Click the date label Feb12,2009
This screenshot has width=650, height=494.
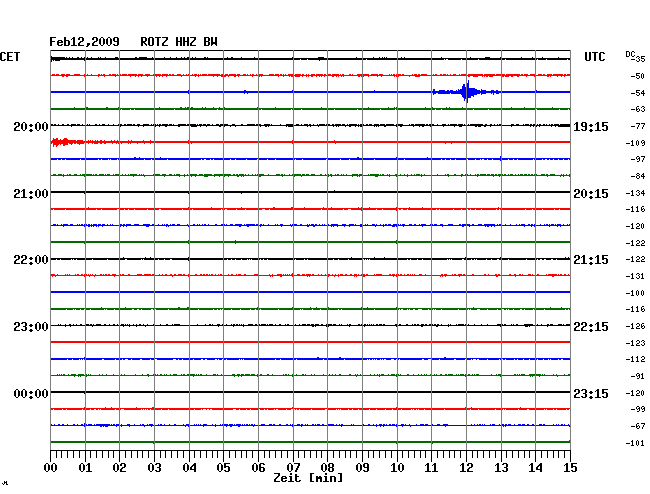pyautogui.click(x=84, y=42)
